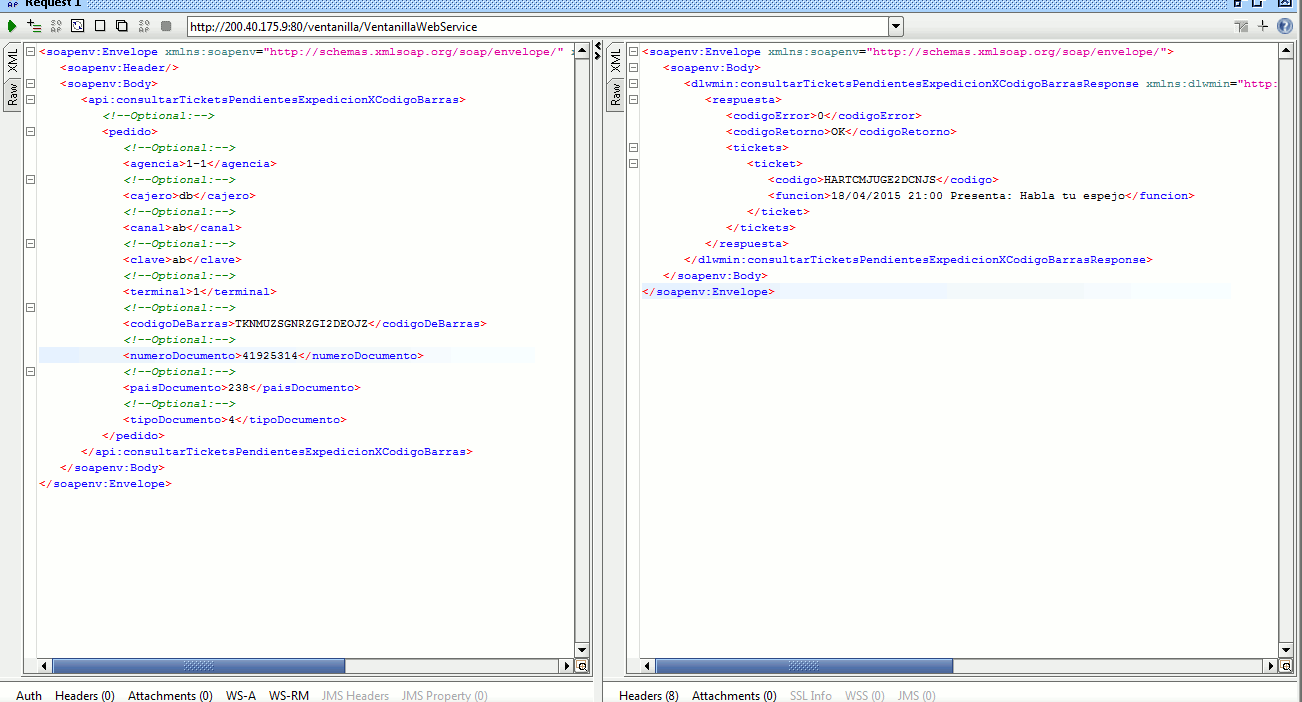The width and height of the screenshot is (1302, 702).
Task: Open the response Headers (8) tab
Action: click(648, 695)
